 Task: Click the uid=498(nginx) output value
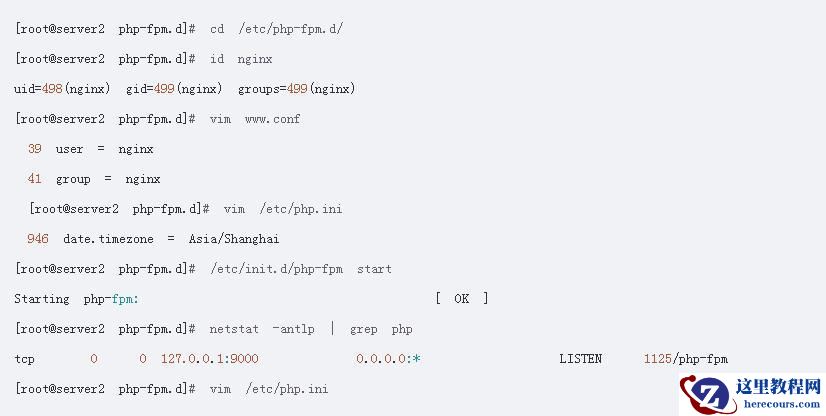(x=62, y=89)
